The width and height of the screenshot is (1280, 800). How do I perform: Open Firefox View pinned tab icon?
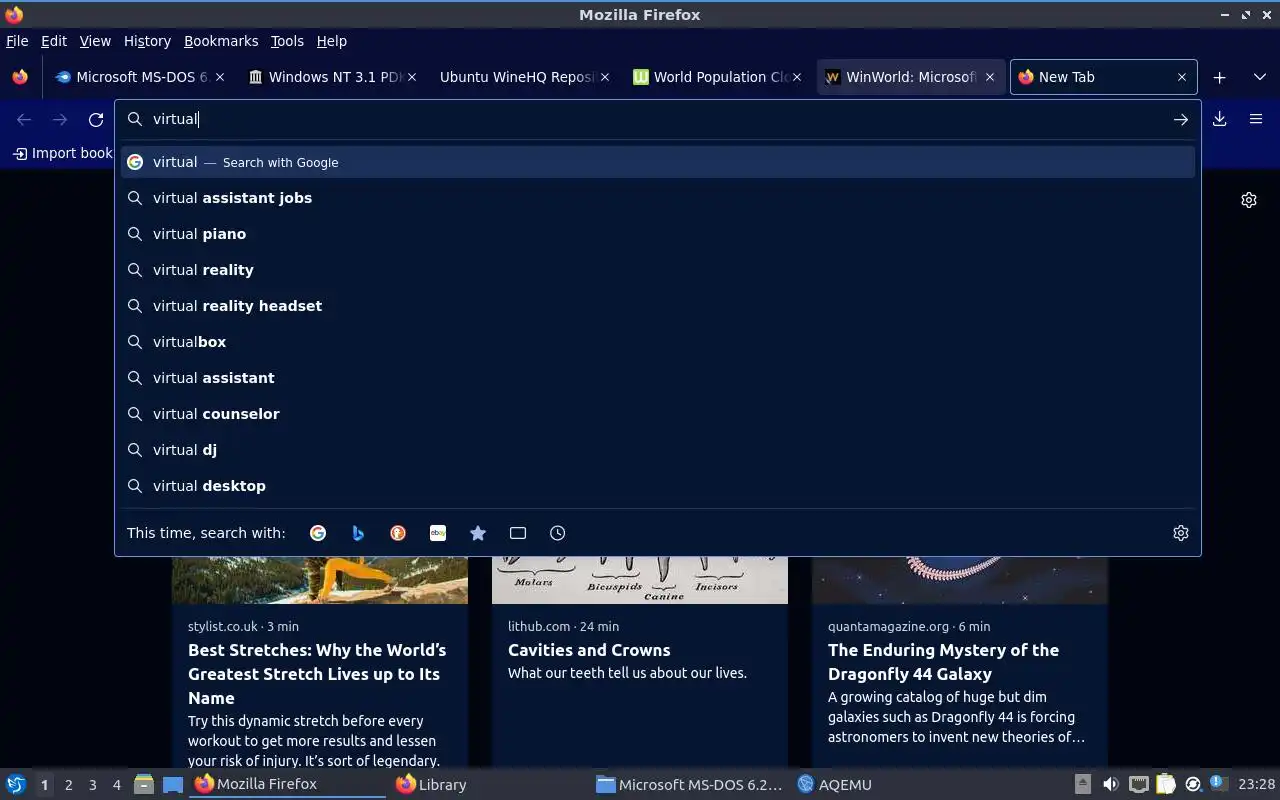20,77
